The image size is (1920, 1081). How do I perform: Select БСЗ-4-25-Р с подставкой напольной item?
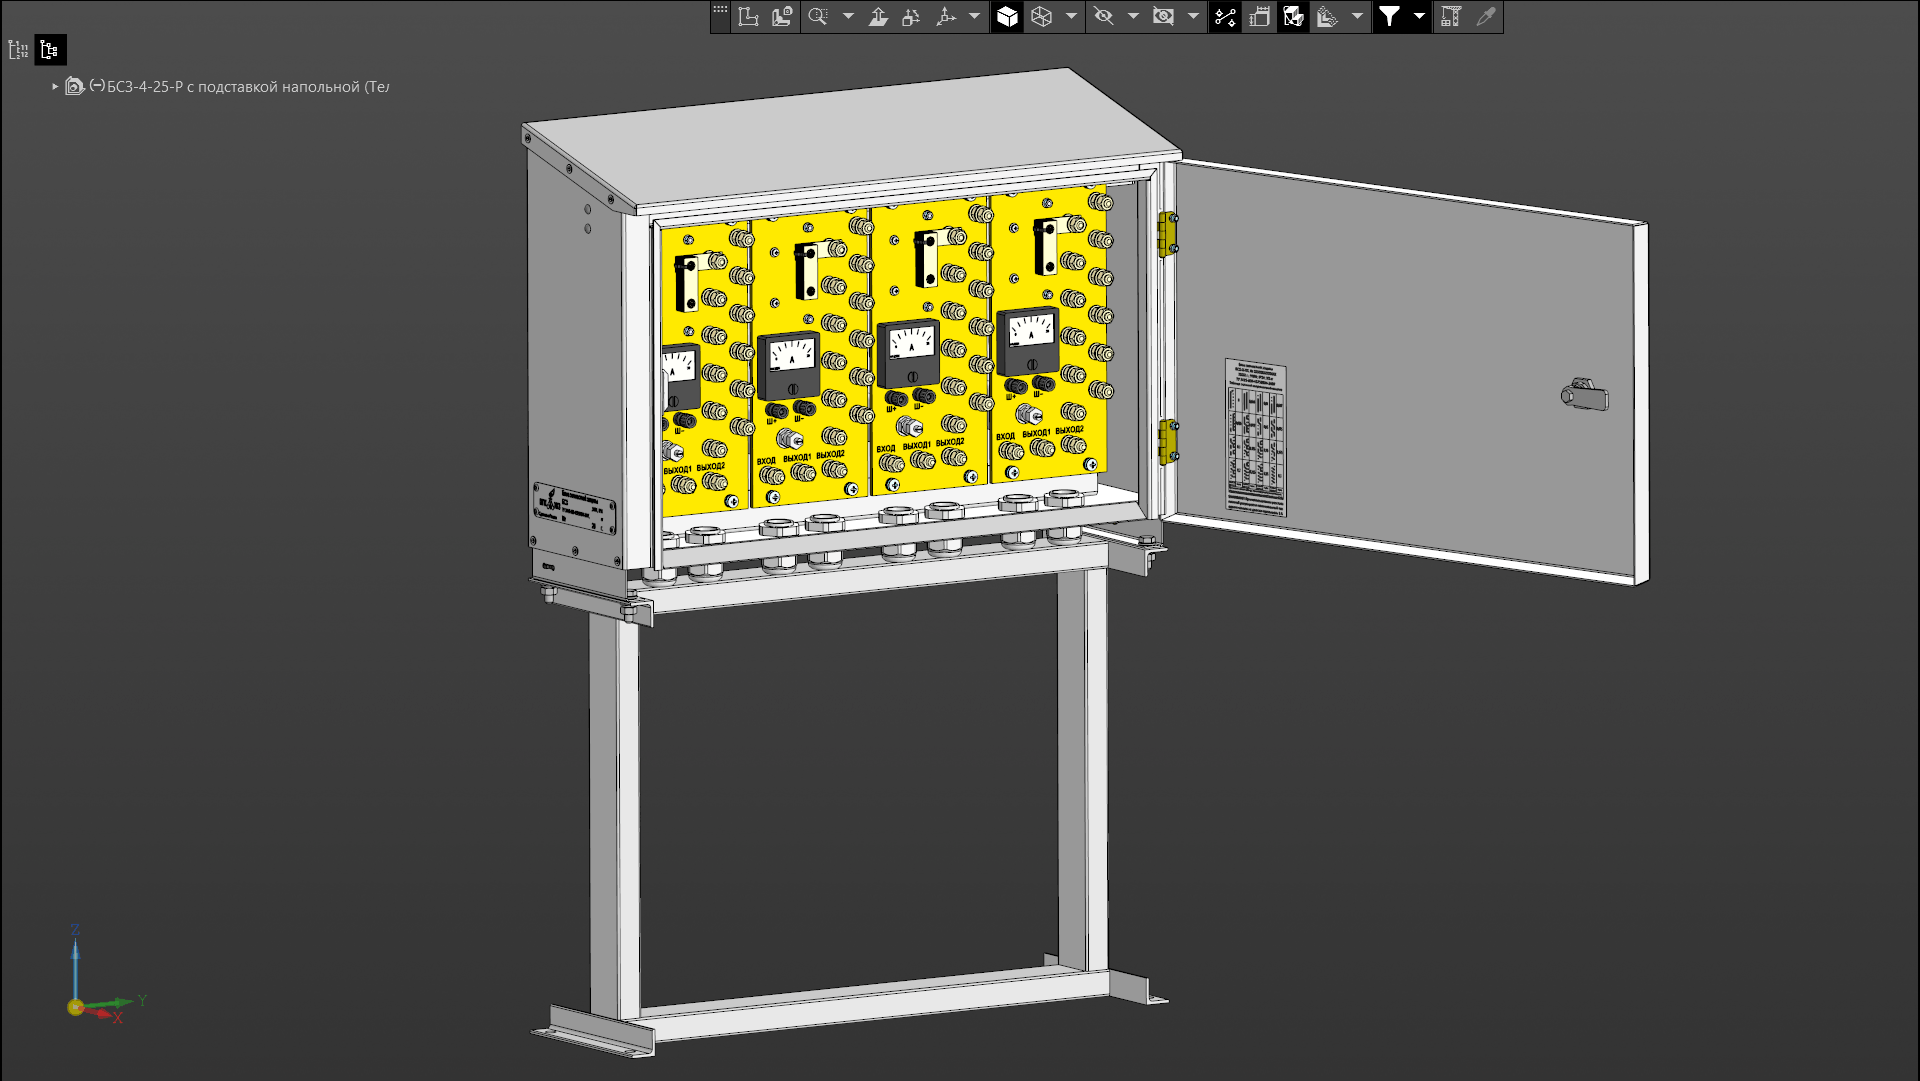247,87
